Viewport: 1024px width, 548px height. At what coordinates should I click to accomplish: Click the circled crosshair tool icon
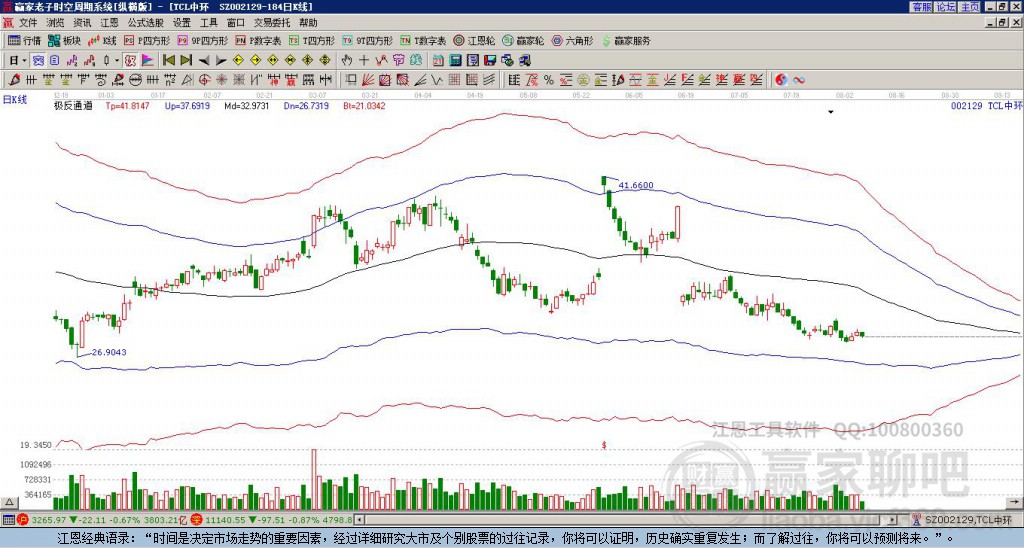pyautogui.click(x=204, y=80)
